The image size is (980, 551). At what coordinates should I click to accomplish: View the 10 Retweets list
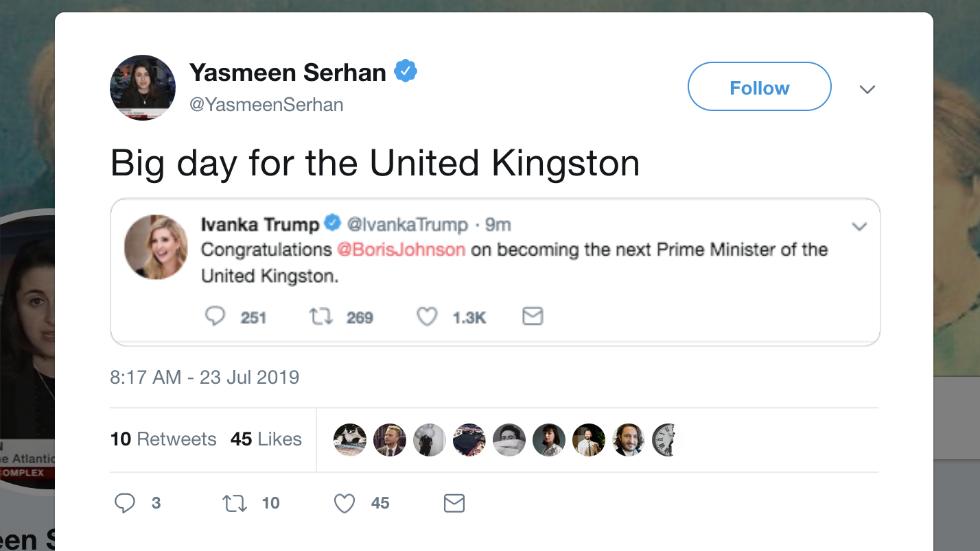[x=163, y=439]
